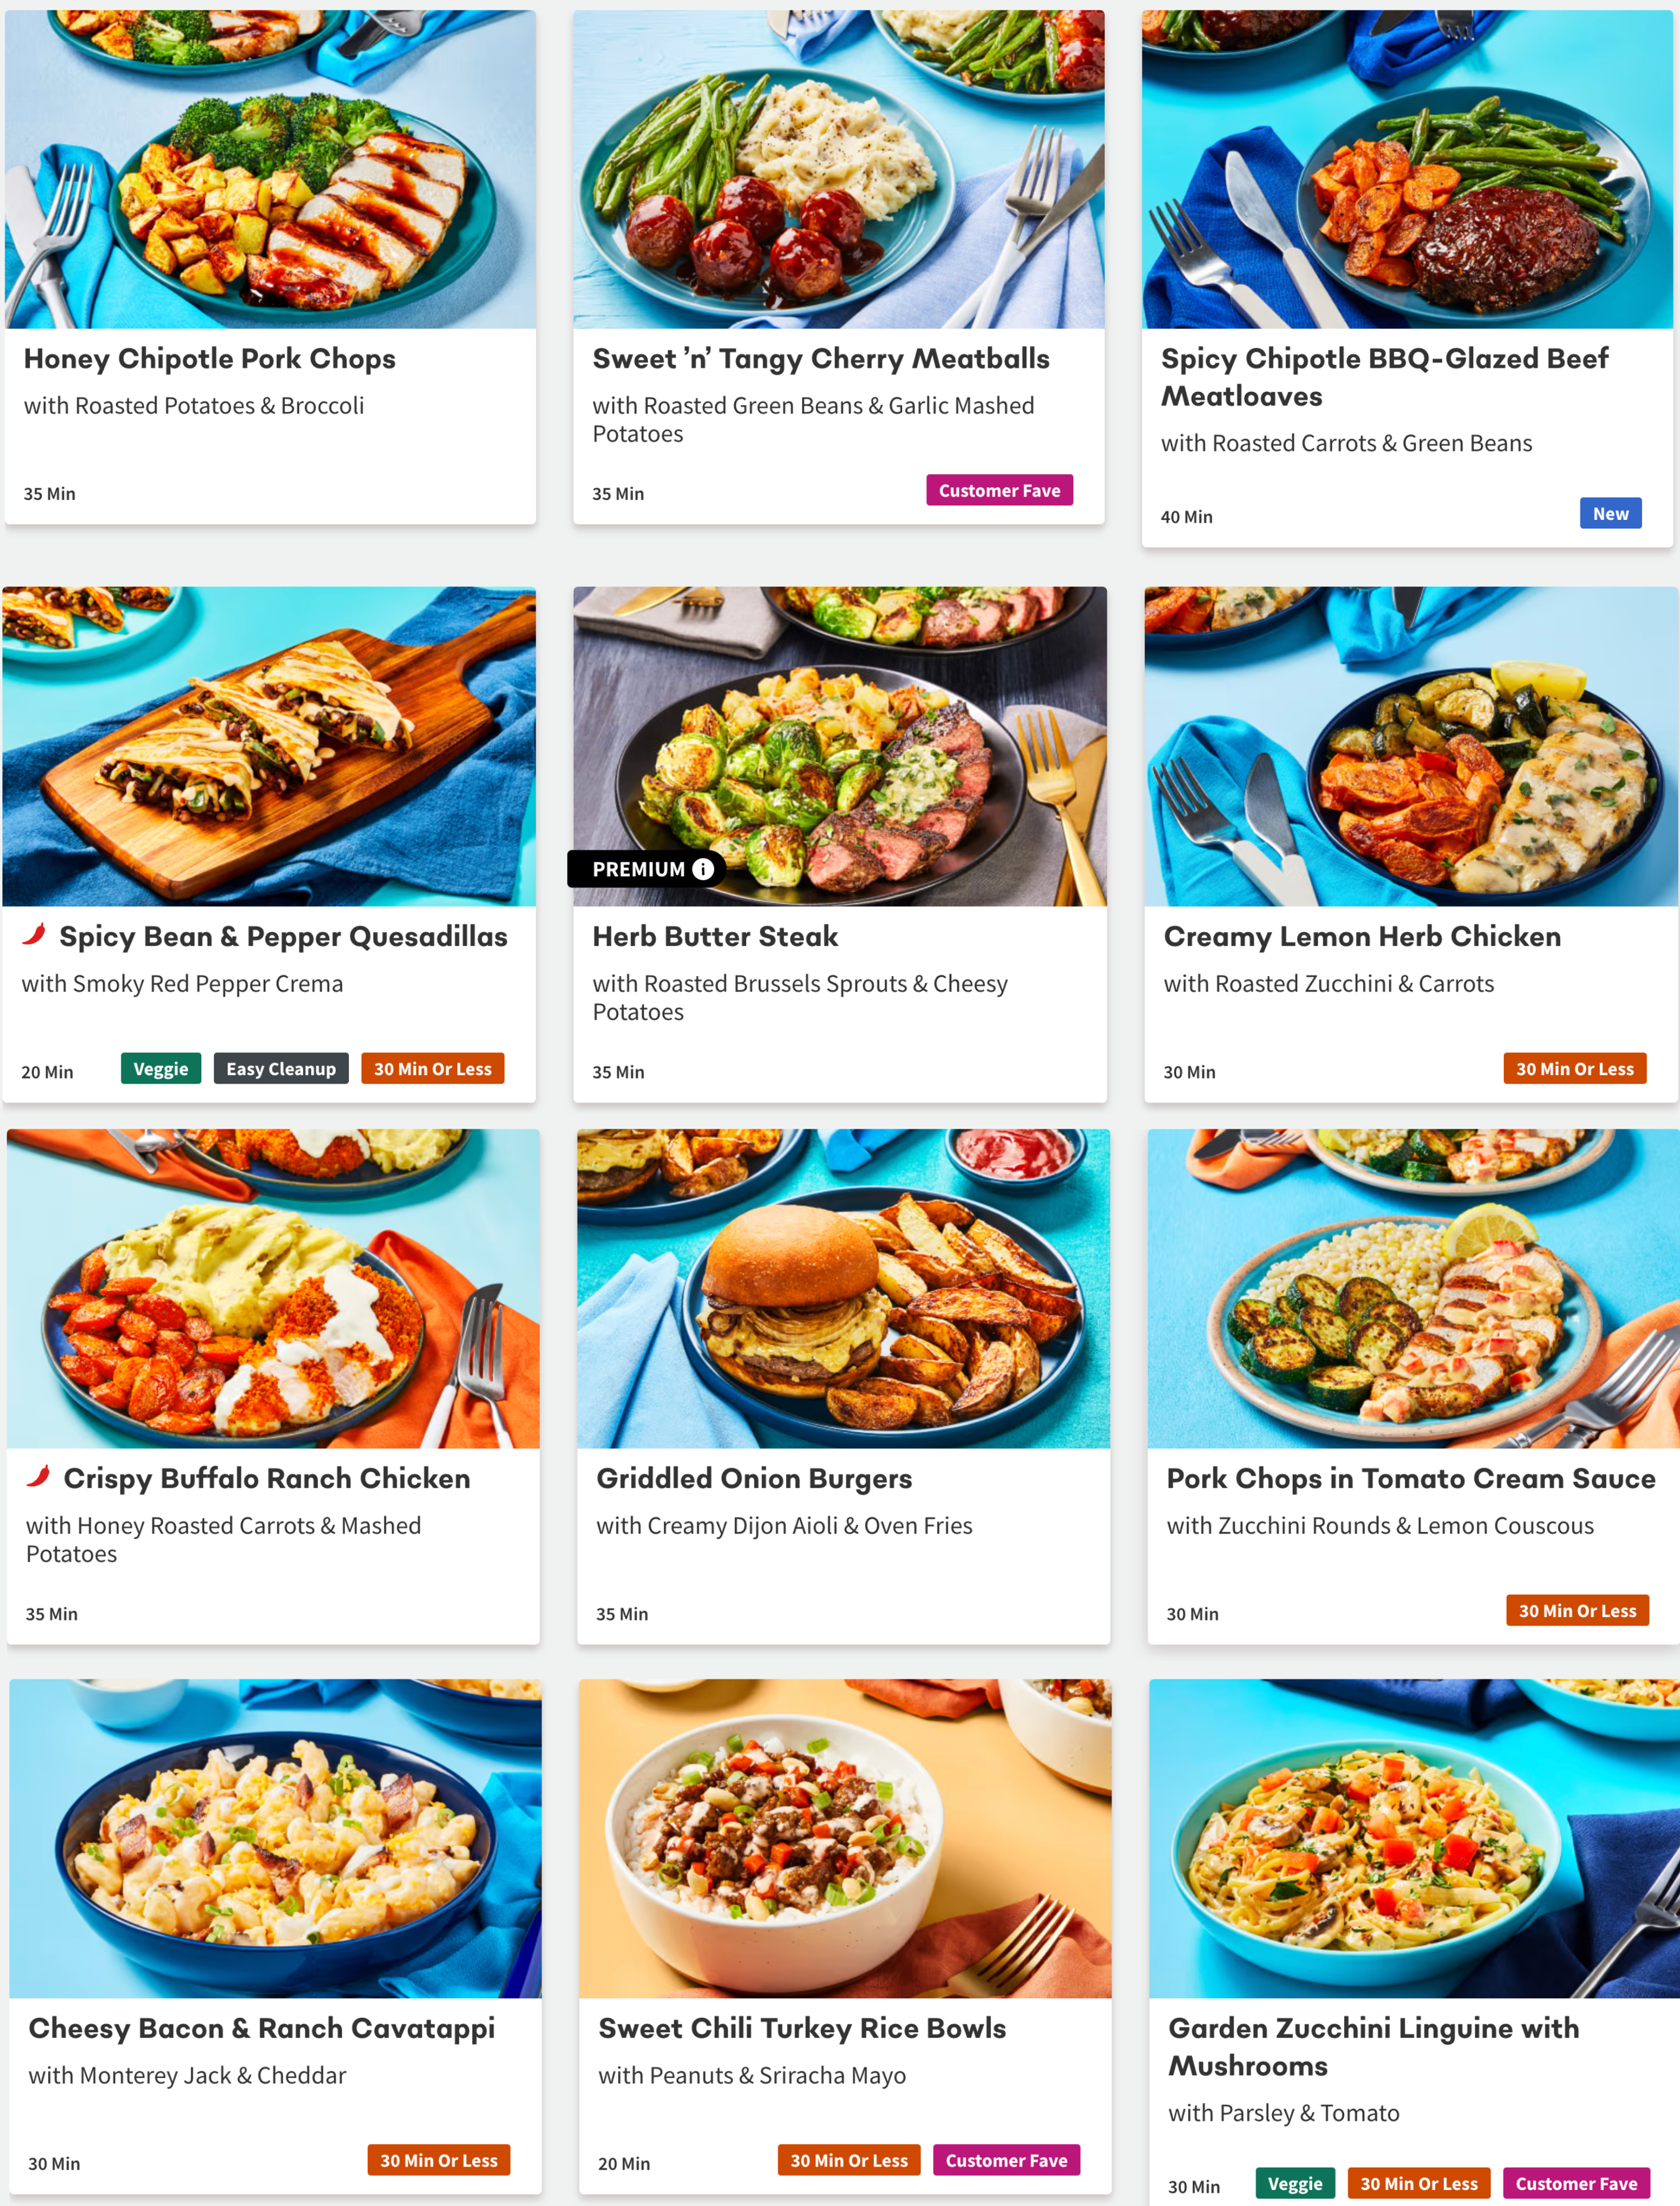The width and height of the screenshot is (1680, 2206).
Task: Click the Veggie tag on Quesadillas card
Action: tap(161, 1069)
